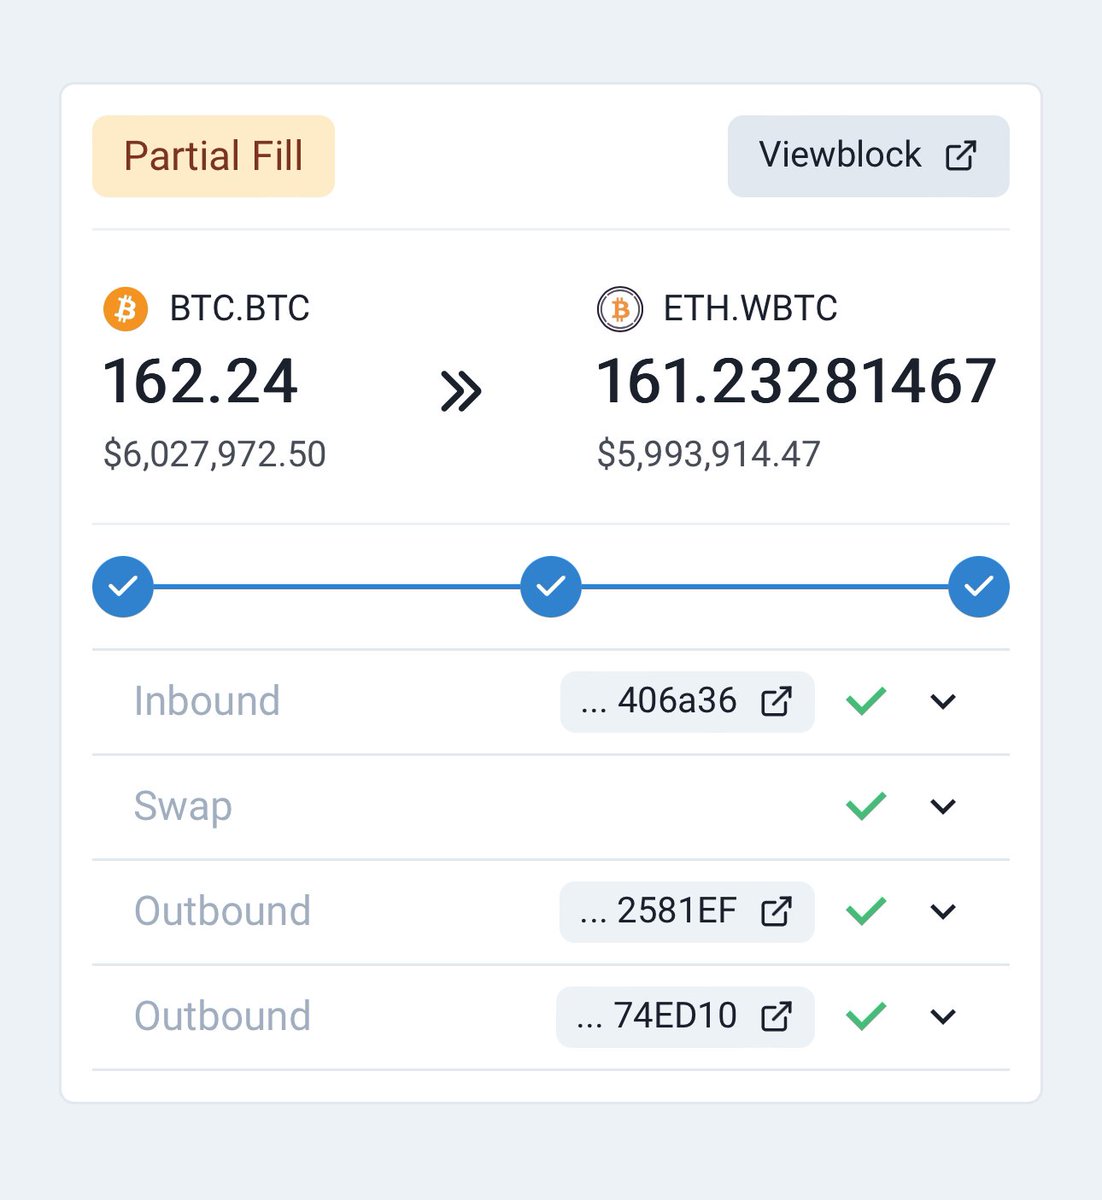Expand the 74ED10 Outbound row chevron
This screenshot has height=1200, width=1102.
(943, 1017)
